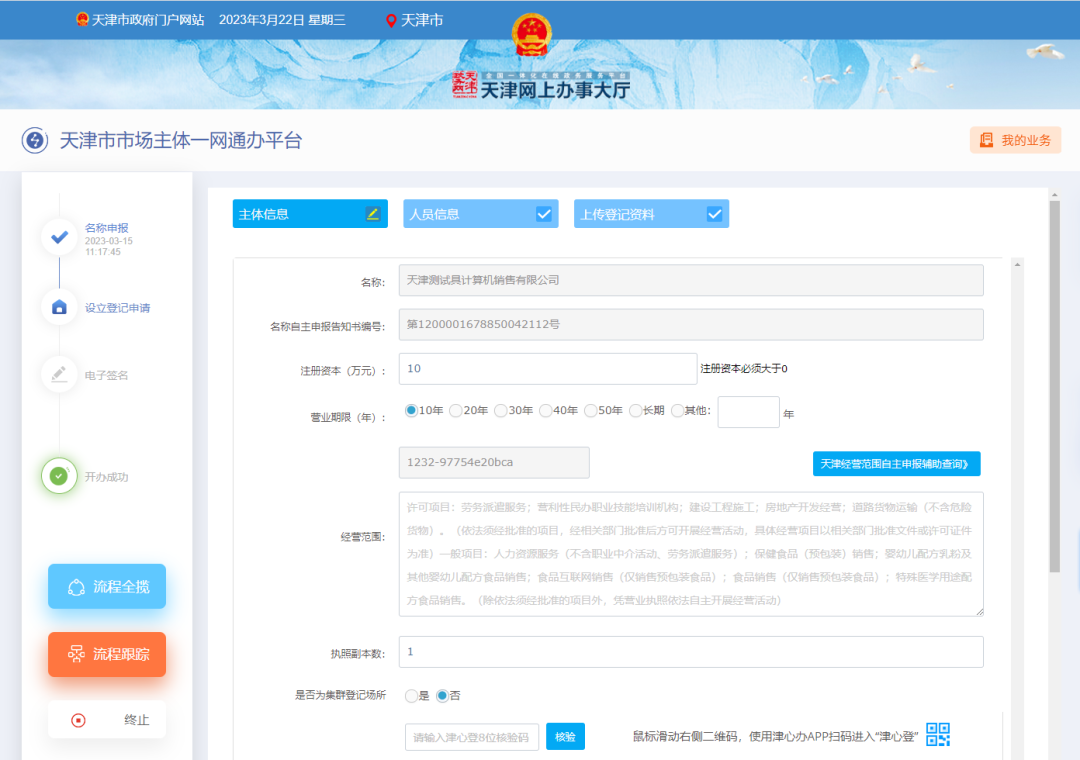Click the red stop icon beside 终止
Image resolution: width=1080 pixels, height=760 pixels.
point(79,720)
